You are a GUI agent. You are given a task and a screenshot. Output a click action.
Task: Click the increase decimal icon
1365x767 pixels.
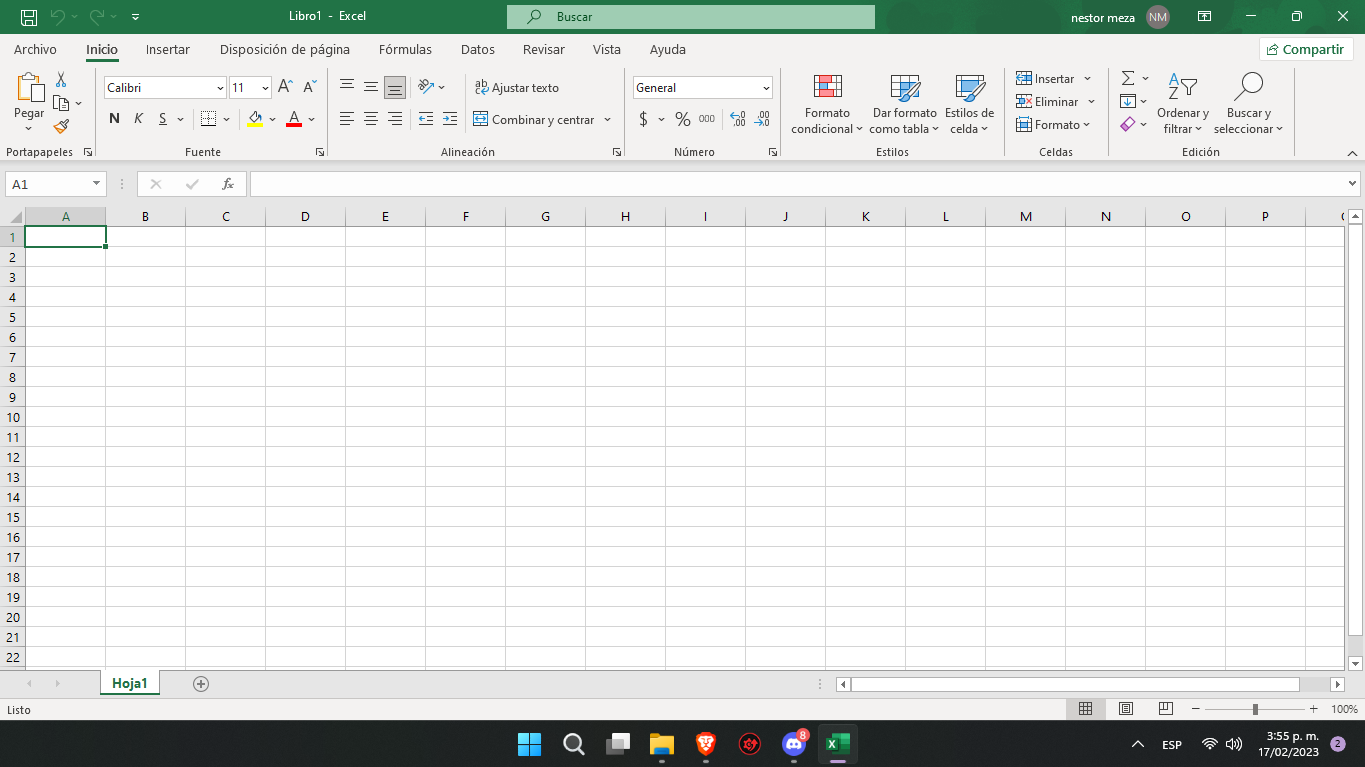[738, 119]
